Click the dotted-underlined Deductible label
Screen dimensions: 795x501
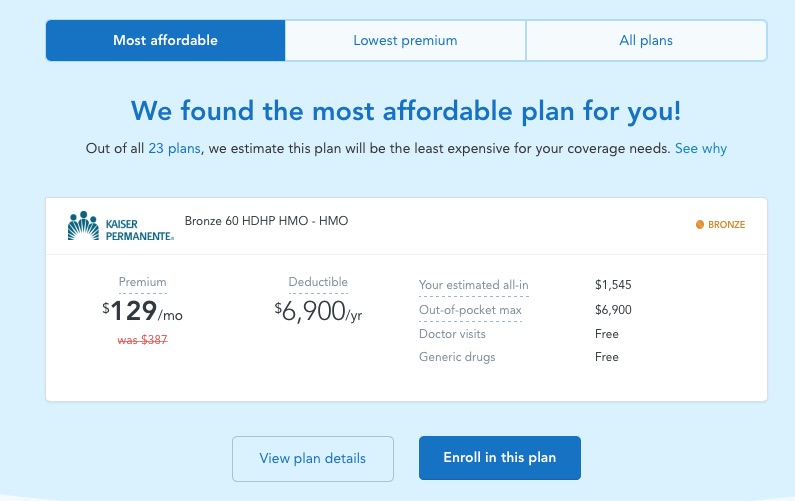point(318,282)
